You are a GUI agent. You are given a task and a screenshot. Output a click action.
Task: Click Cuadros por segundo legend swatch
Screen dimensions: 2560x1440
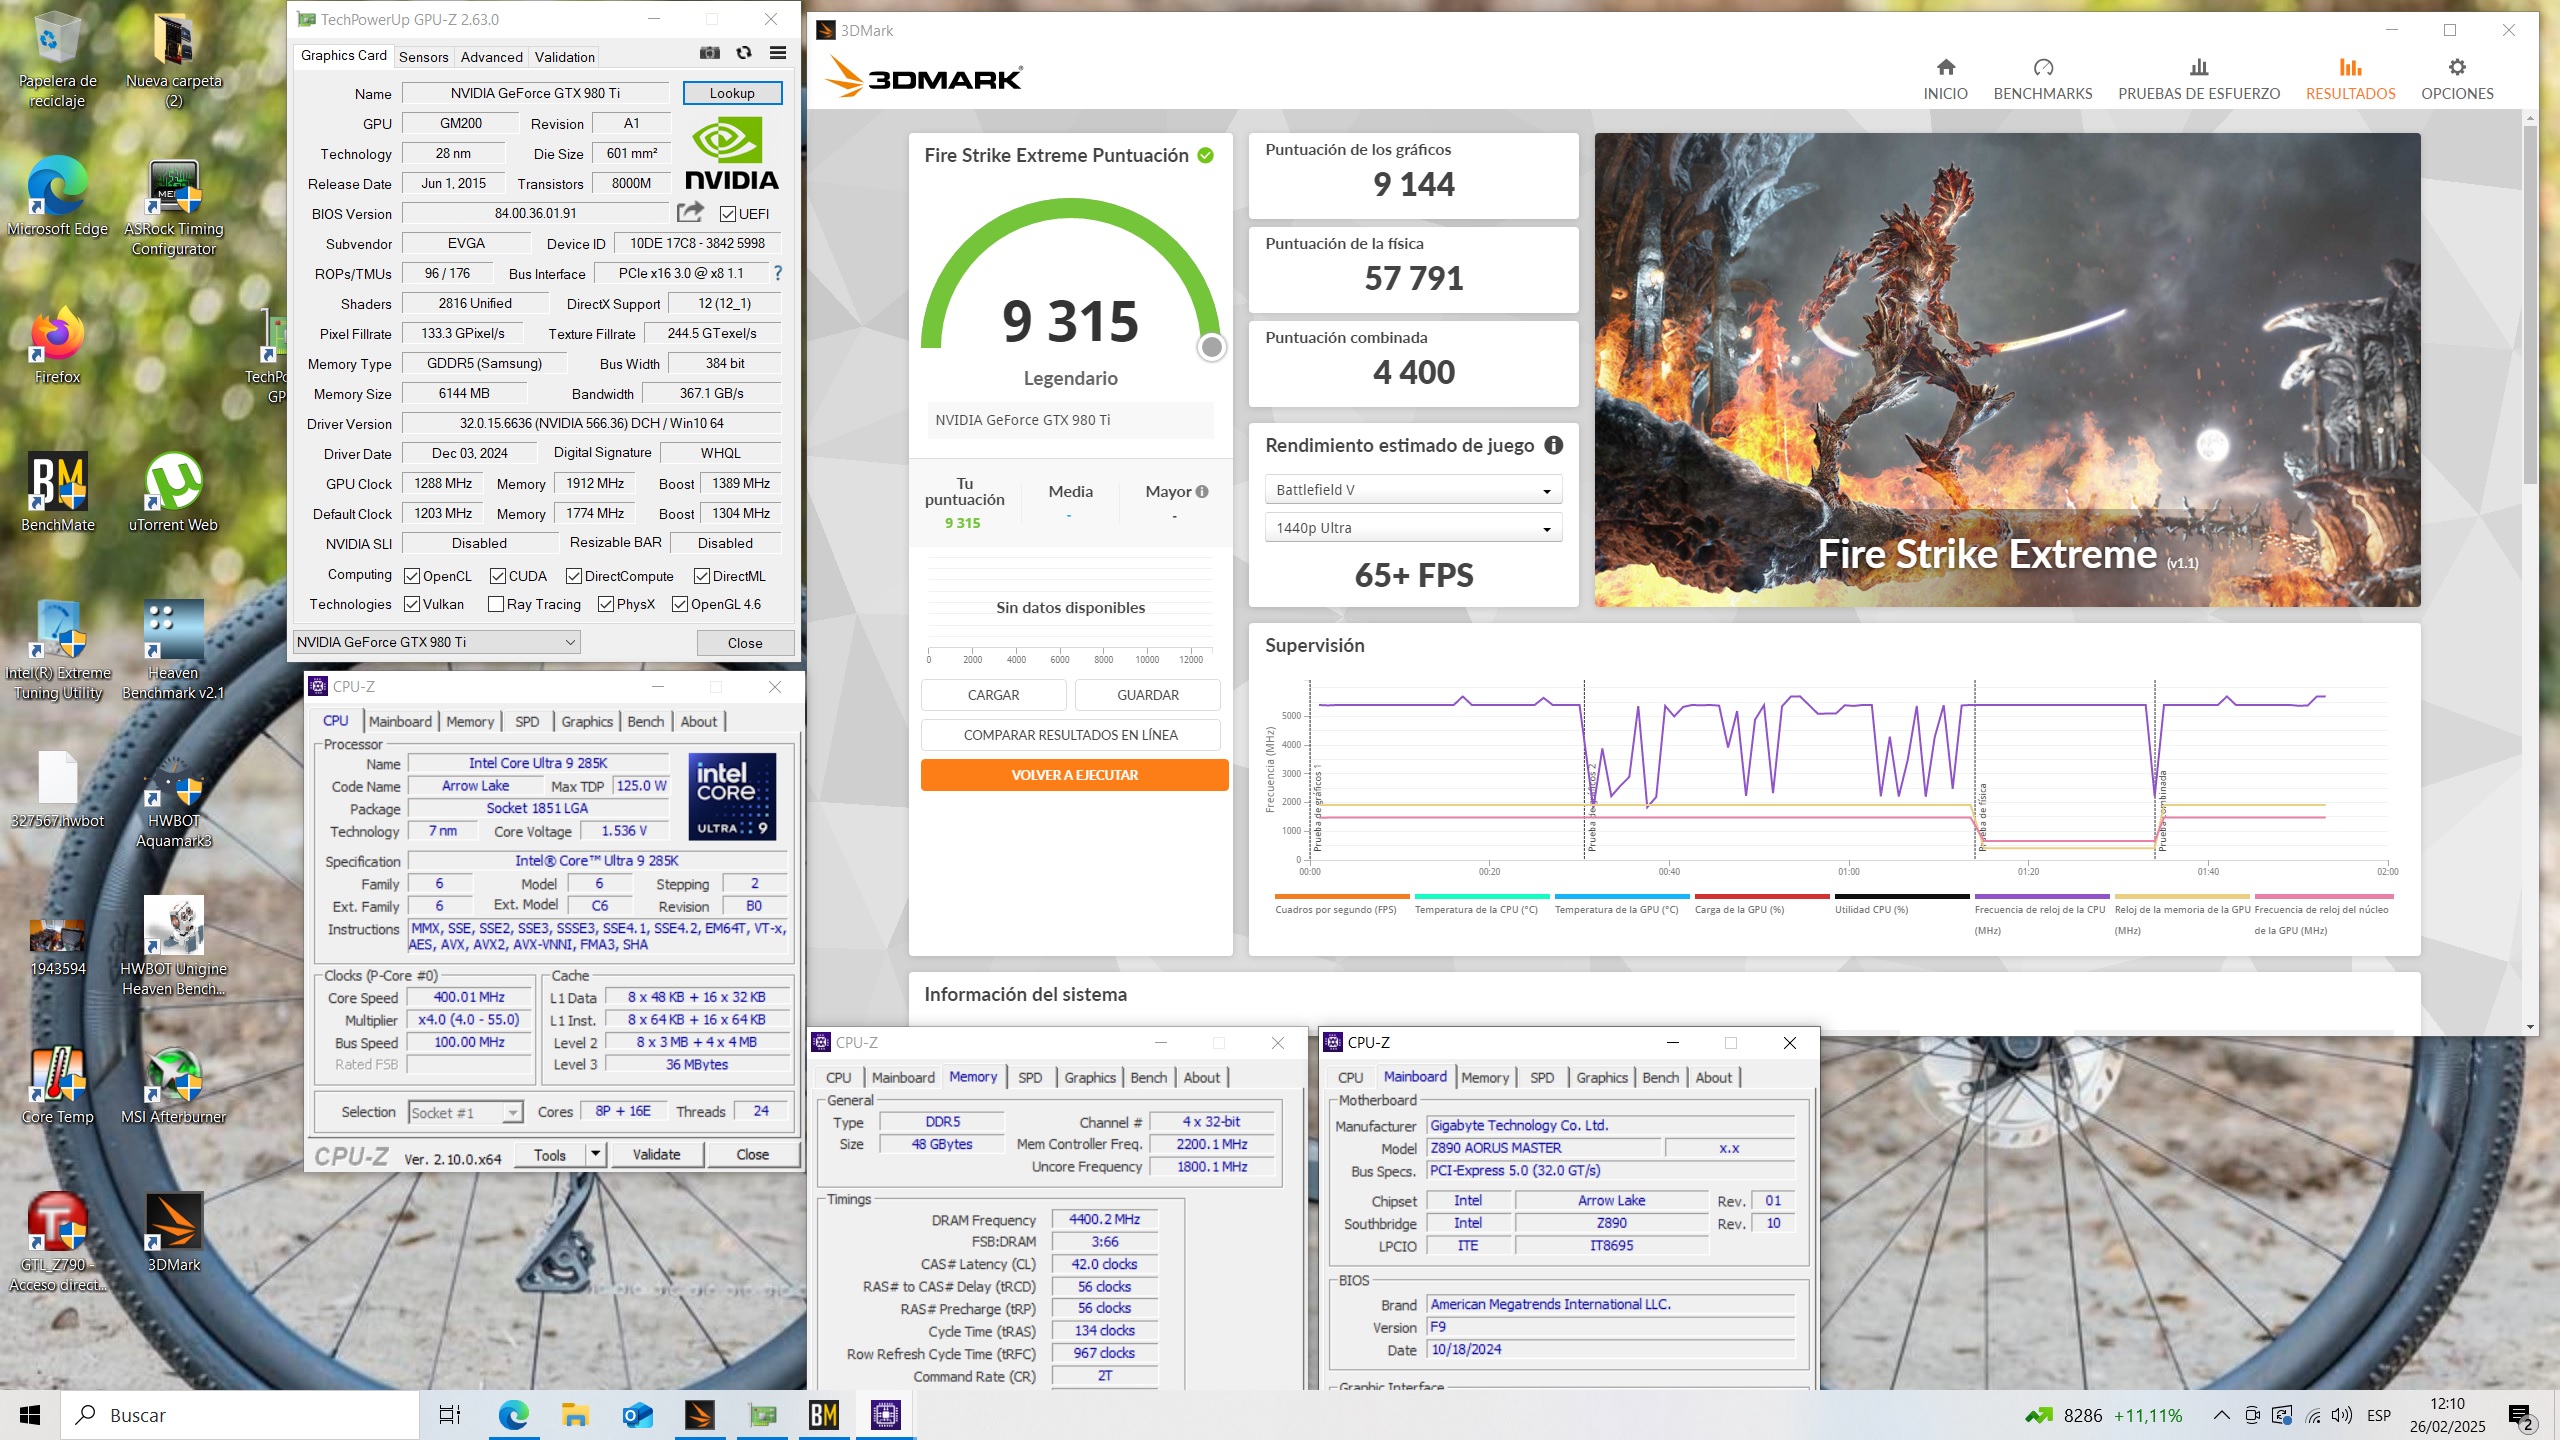point(1342,896)
